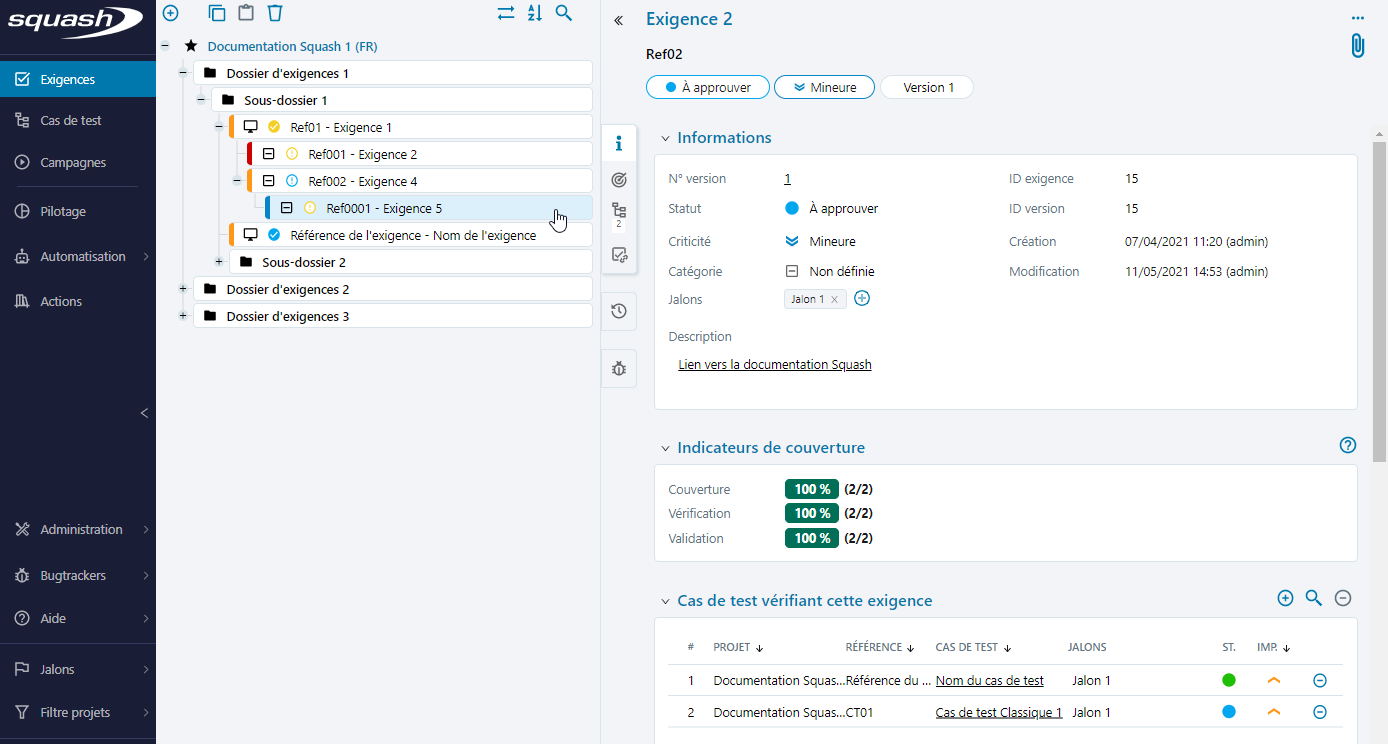This screenshot has width=1388, height=744.
Task: Open the À approuver status dropdown
Action: (x=707, y=88)
